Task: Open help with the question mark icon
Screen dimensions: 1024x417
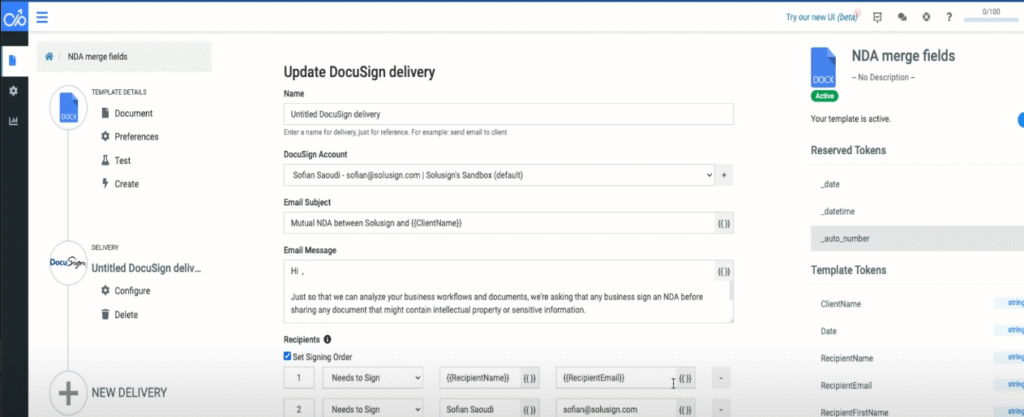Action: (x=949, y=17)
